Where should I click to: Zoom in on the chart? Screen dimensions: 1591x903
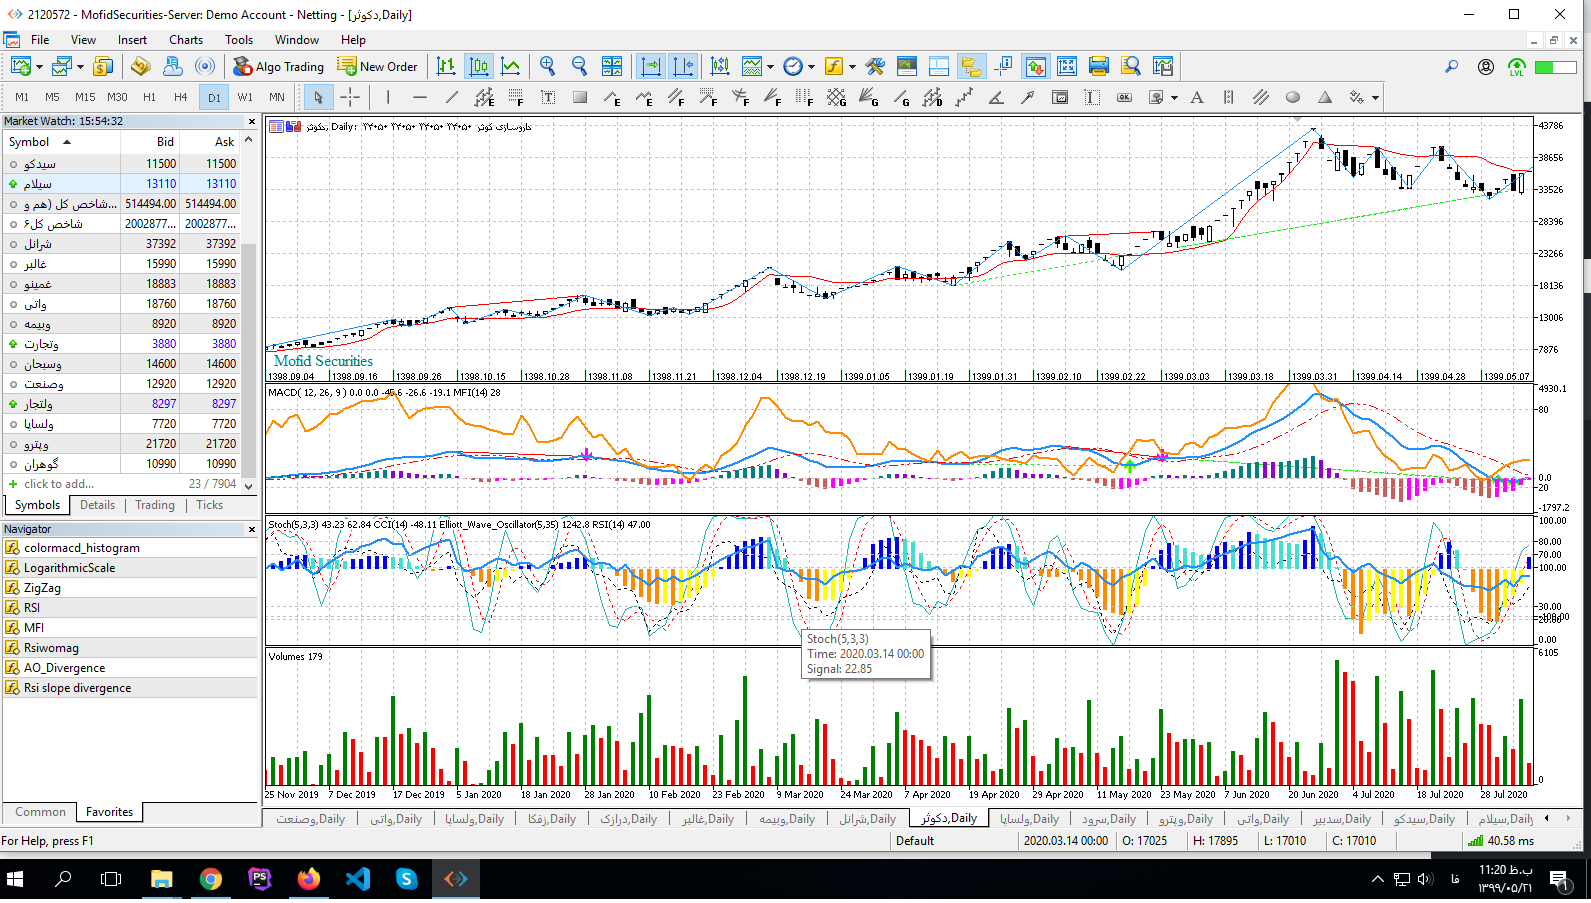[547, 66]
